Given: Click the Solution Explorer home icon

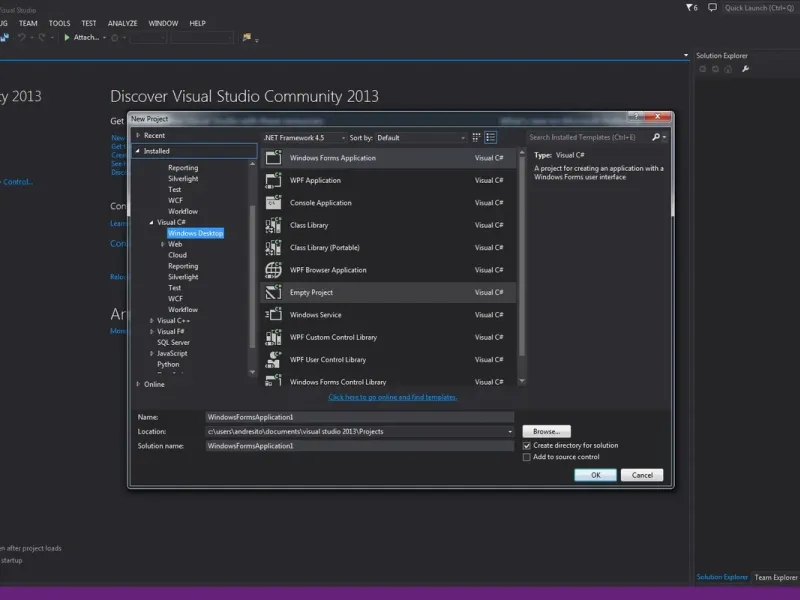Looking at the screenshot, I should point(729,69).
